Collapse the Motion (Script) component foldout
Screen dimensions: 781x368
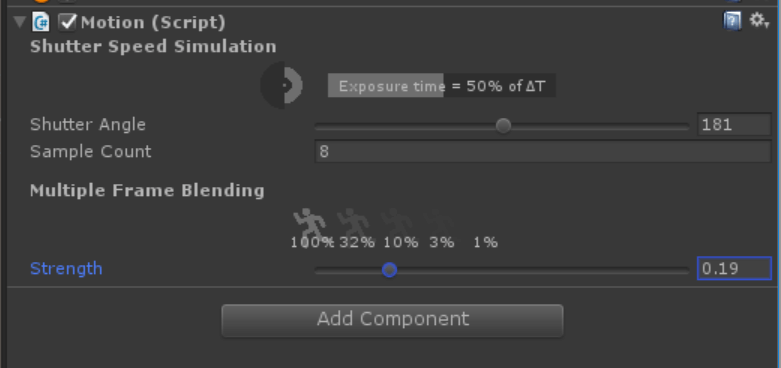pos(20,22)
